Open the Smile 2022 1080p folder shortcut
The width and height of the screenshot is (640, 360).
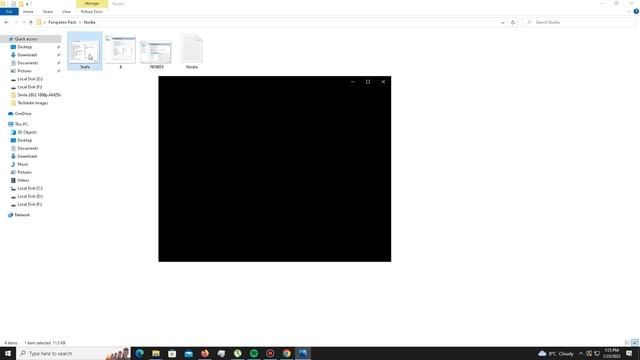tap(39, 95)
